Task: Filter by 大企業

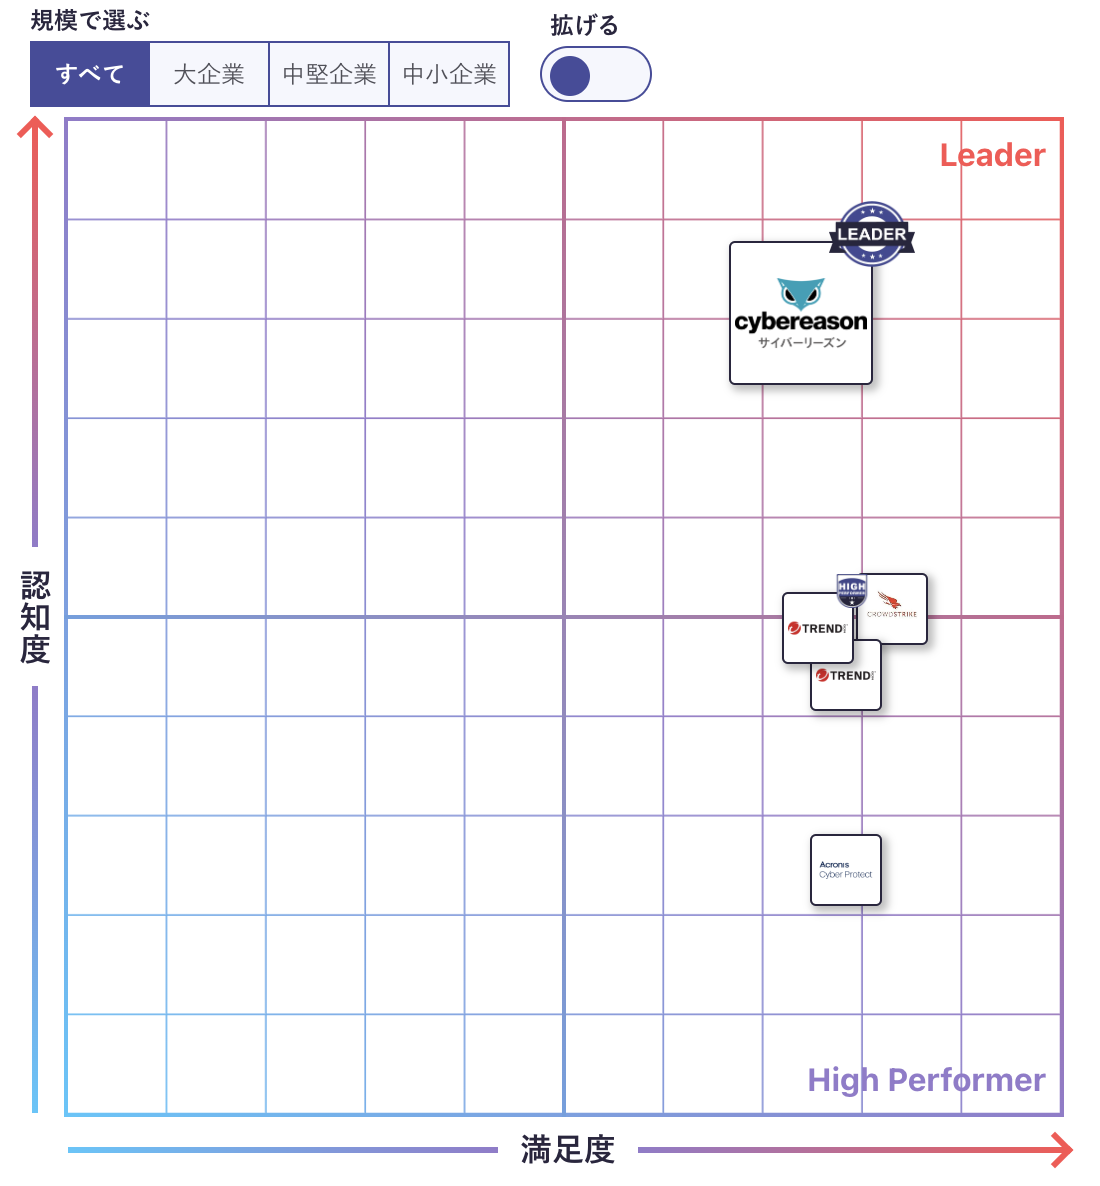Action: pos(210,74)
